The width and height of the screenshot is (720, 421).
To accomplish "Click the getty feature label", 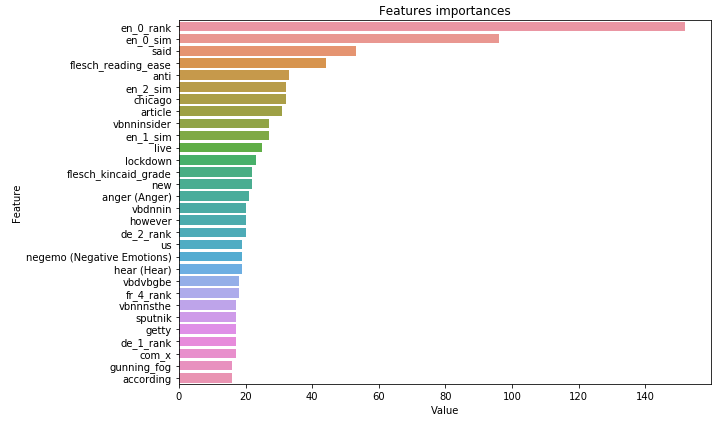I will (x=158, y=331).
